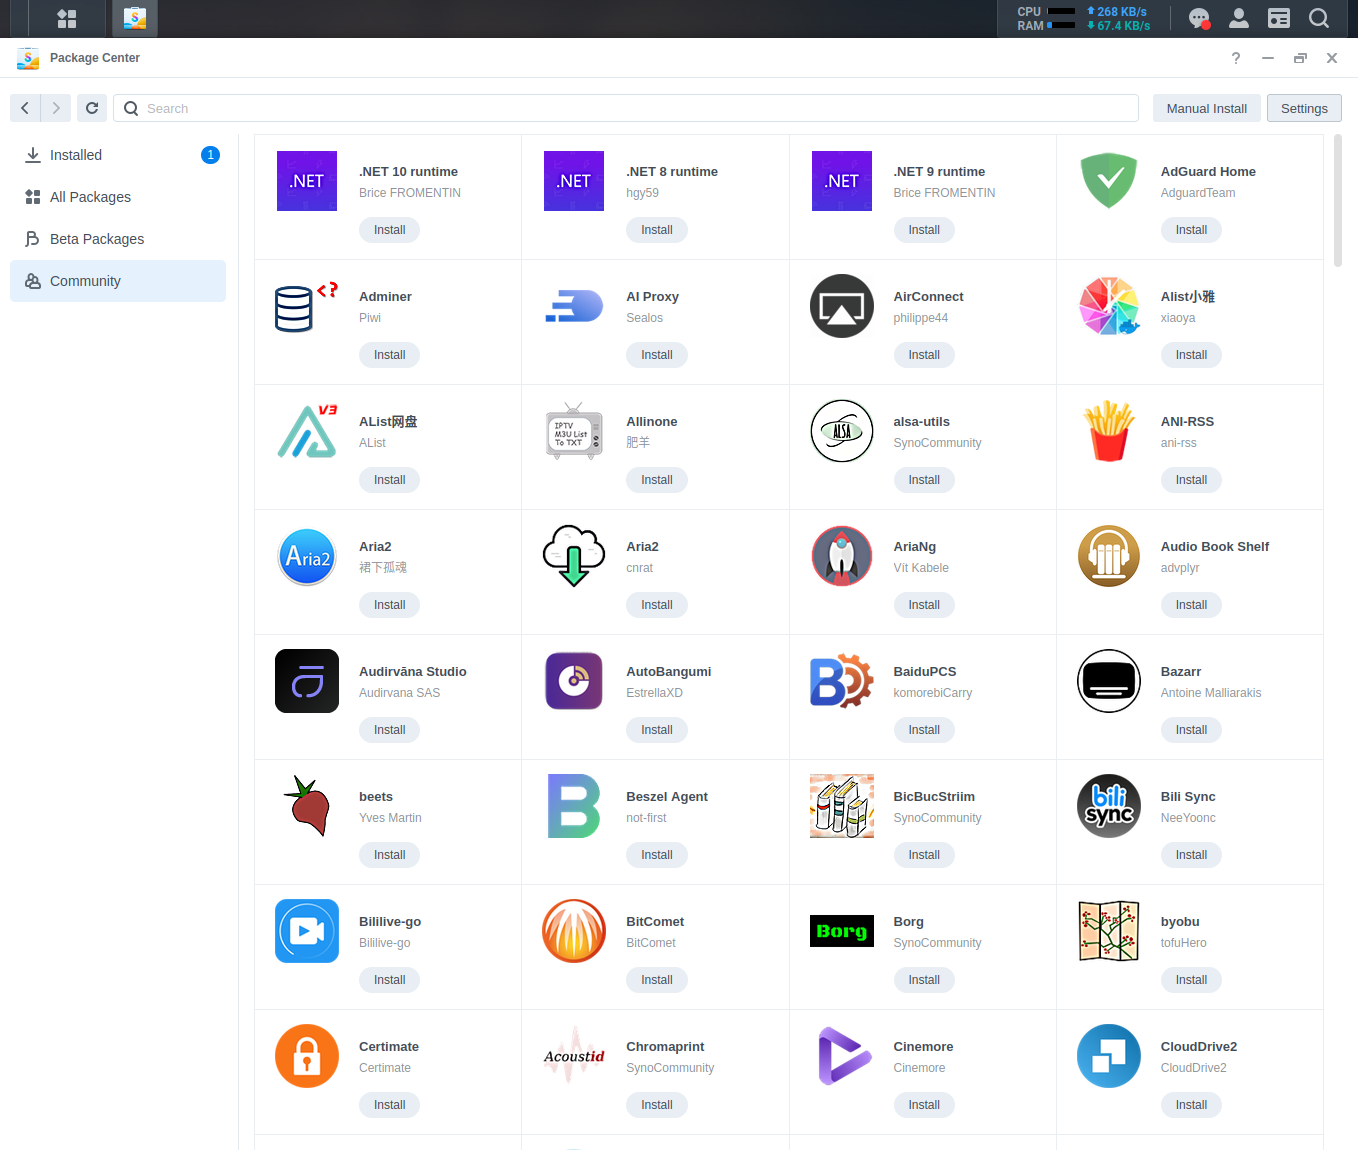The height and width of the screenshot is (1150, 1358).
Task: Install the CloudDrive2 package
Action: pos(1191,1105)
